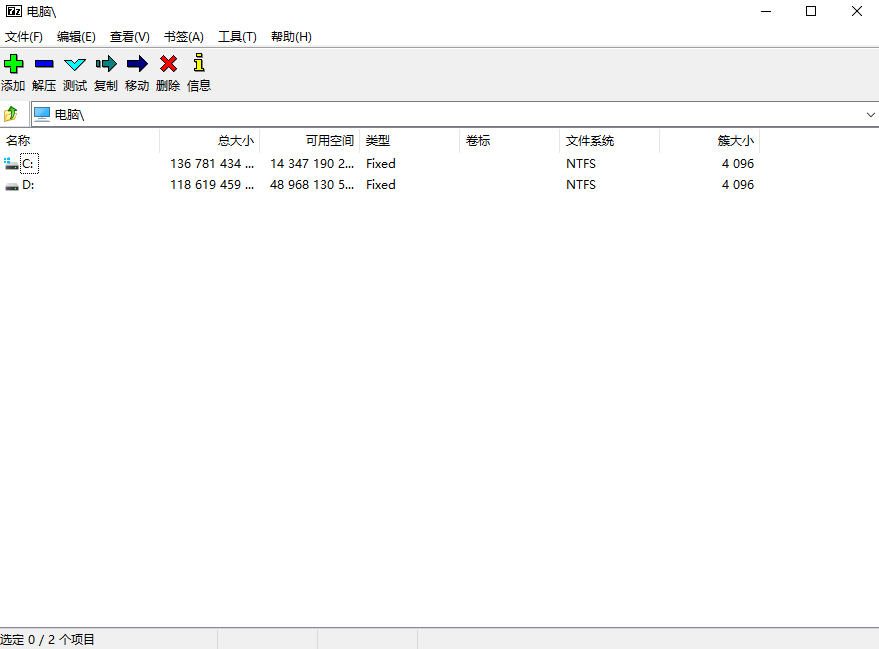Click status bar text 选定 0 / 2 个项目
Screen dimensions: 879x649
48,639
